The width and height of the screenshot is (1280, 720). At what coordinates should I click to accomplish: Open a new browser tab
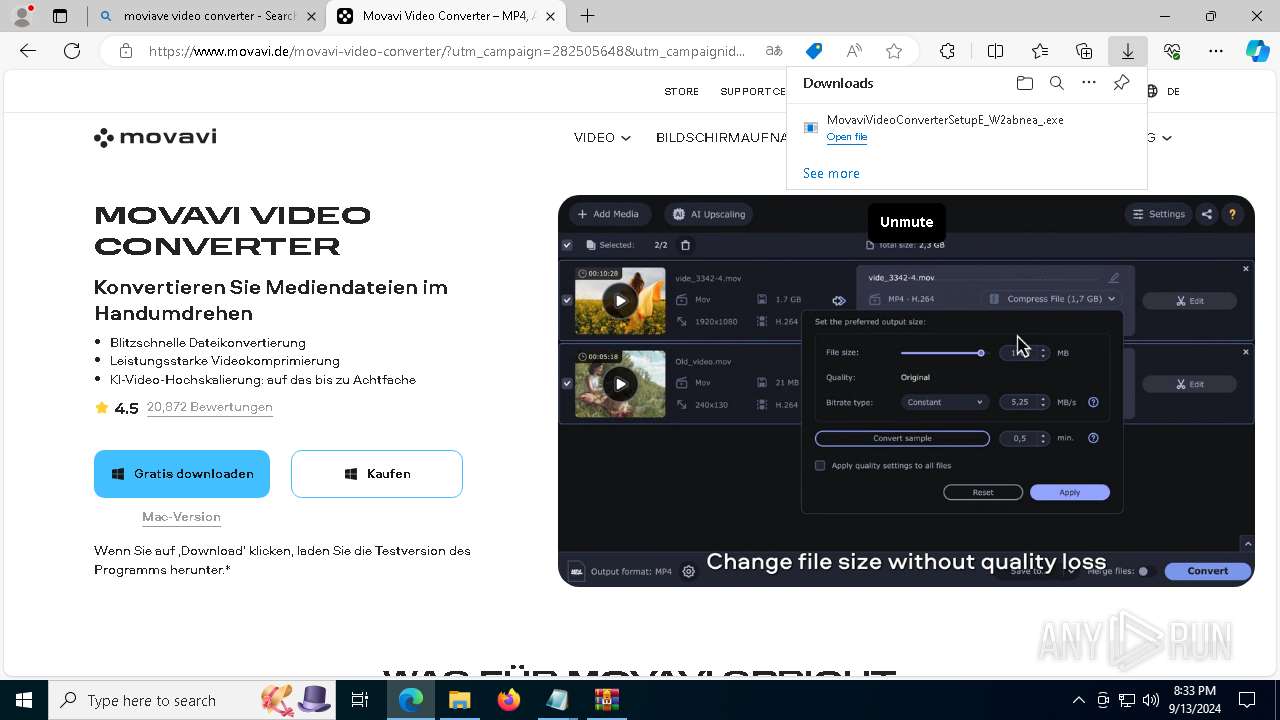pos(588,16)
